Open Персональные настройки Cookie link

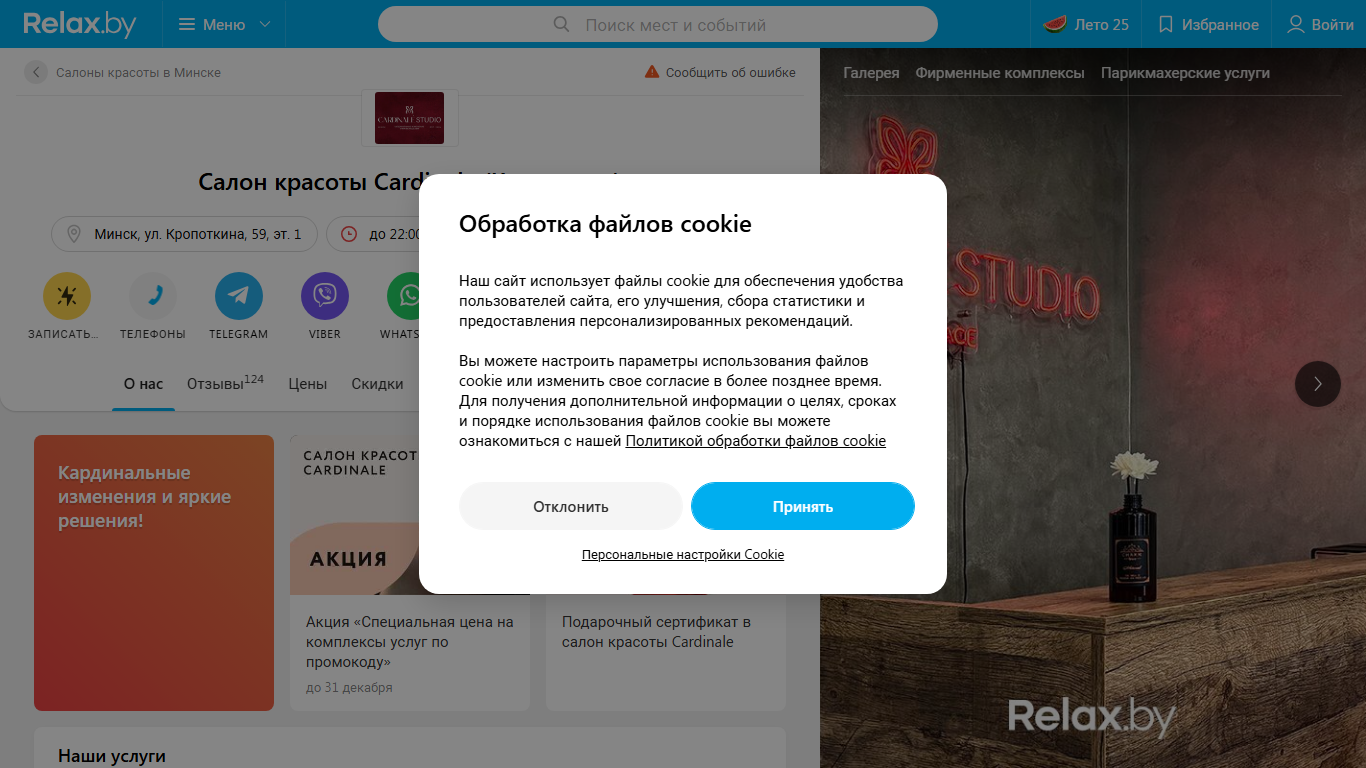click(683, 554)
